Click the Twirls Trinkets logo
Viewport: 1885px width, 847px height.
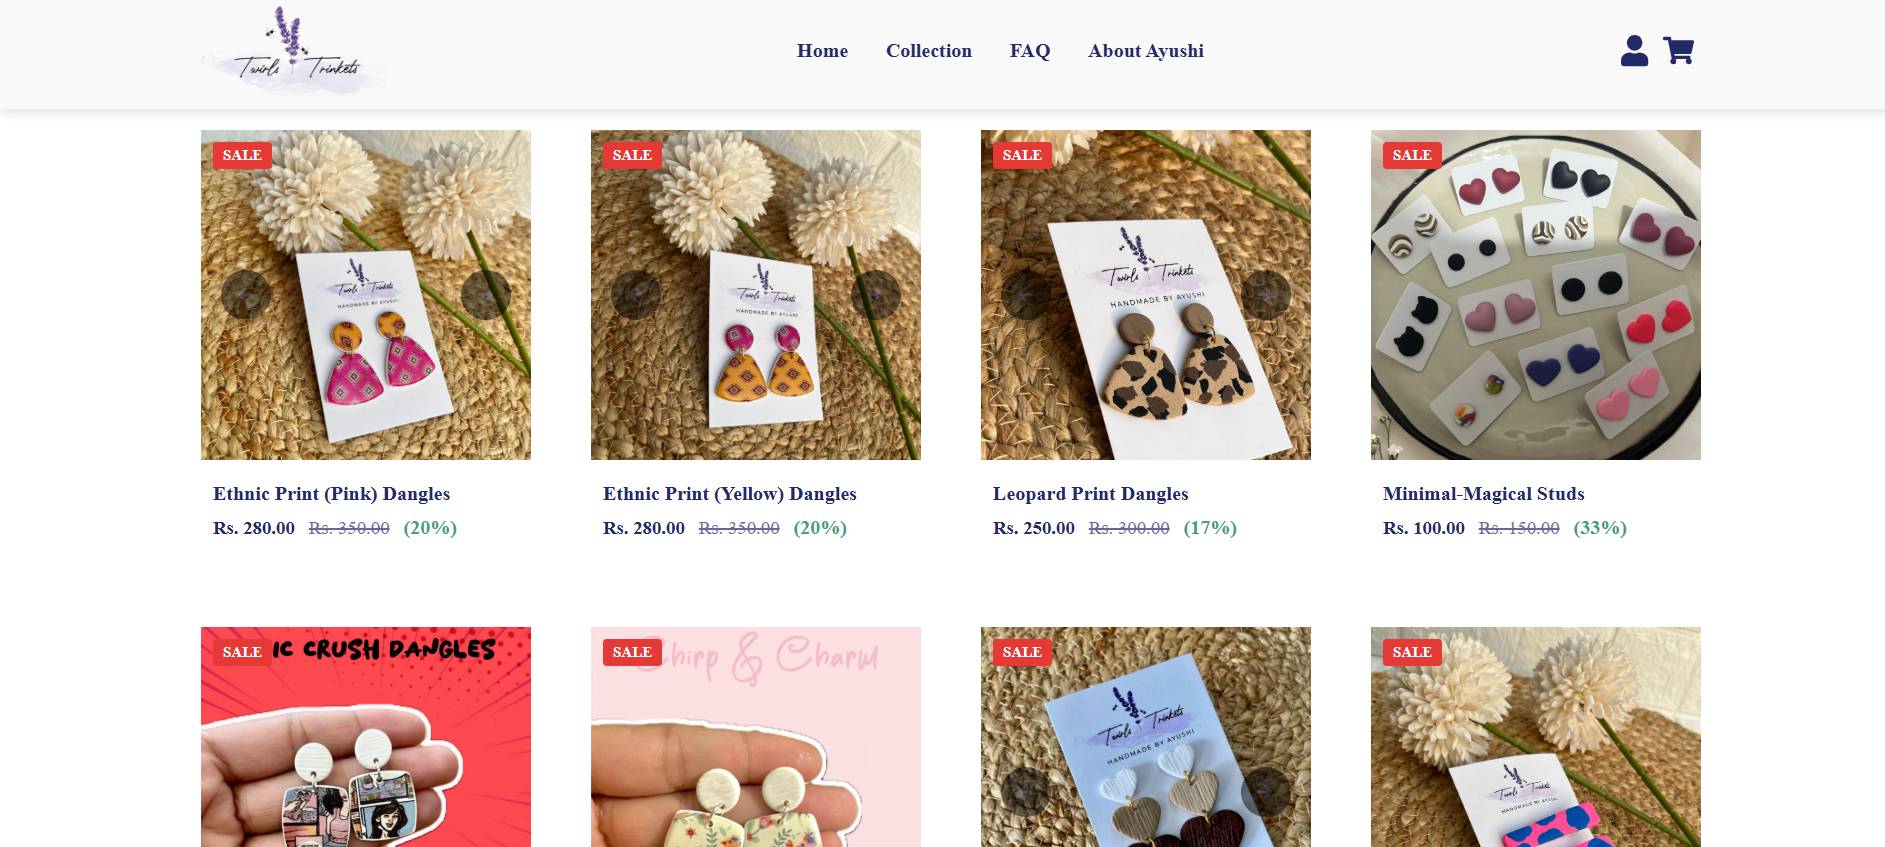pos(294,51)
